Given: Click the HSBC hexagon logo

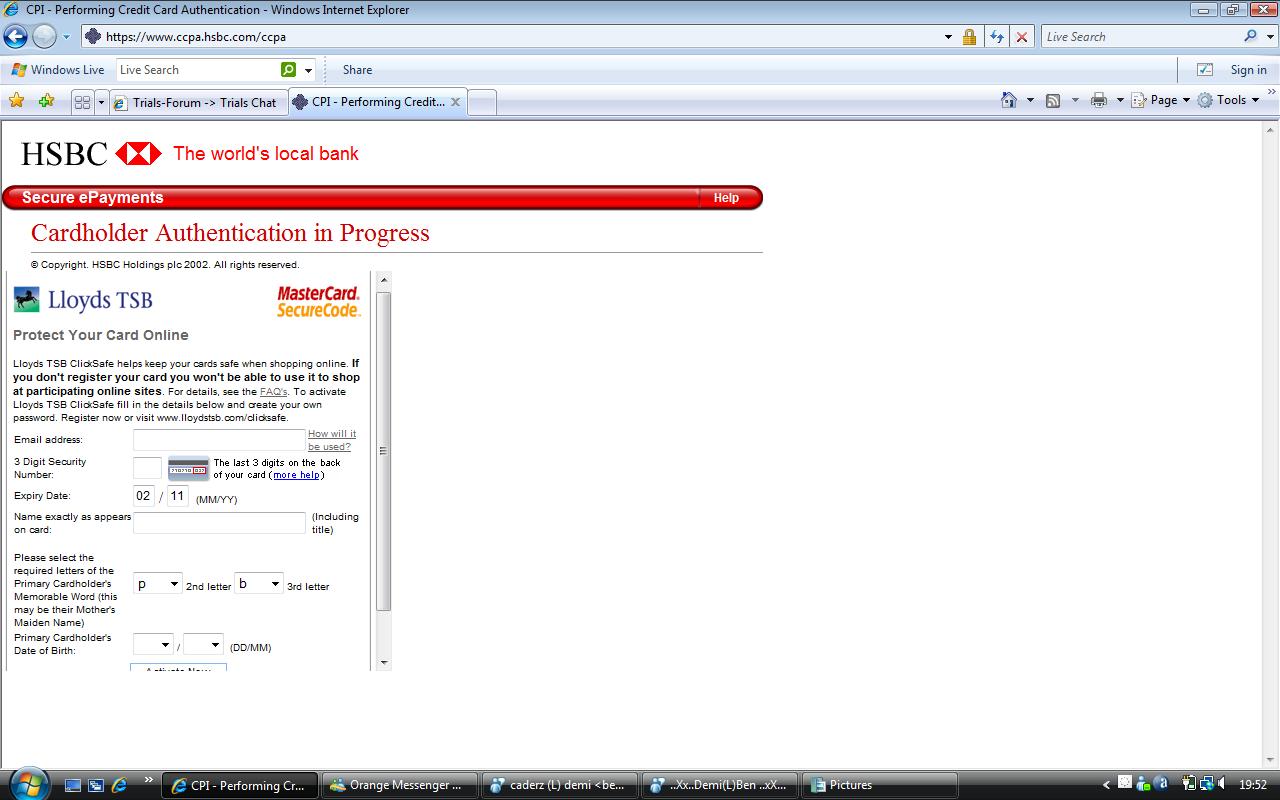Looking at the screenshot, I should pyautogui.click(x=138, y=153).
